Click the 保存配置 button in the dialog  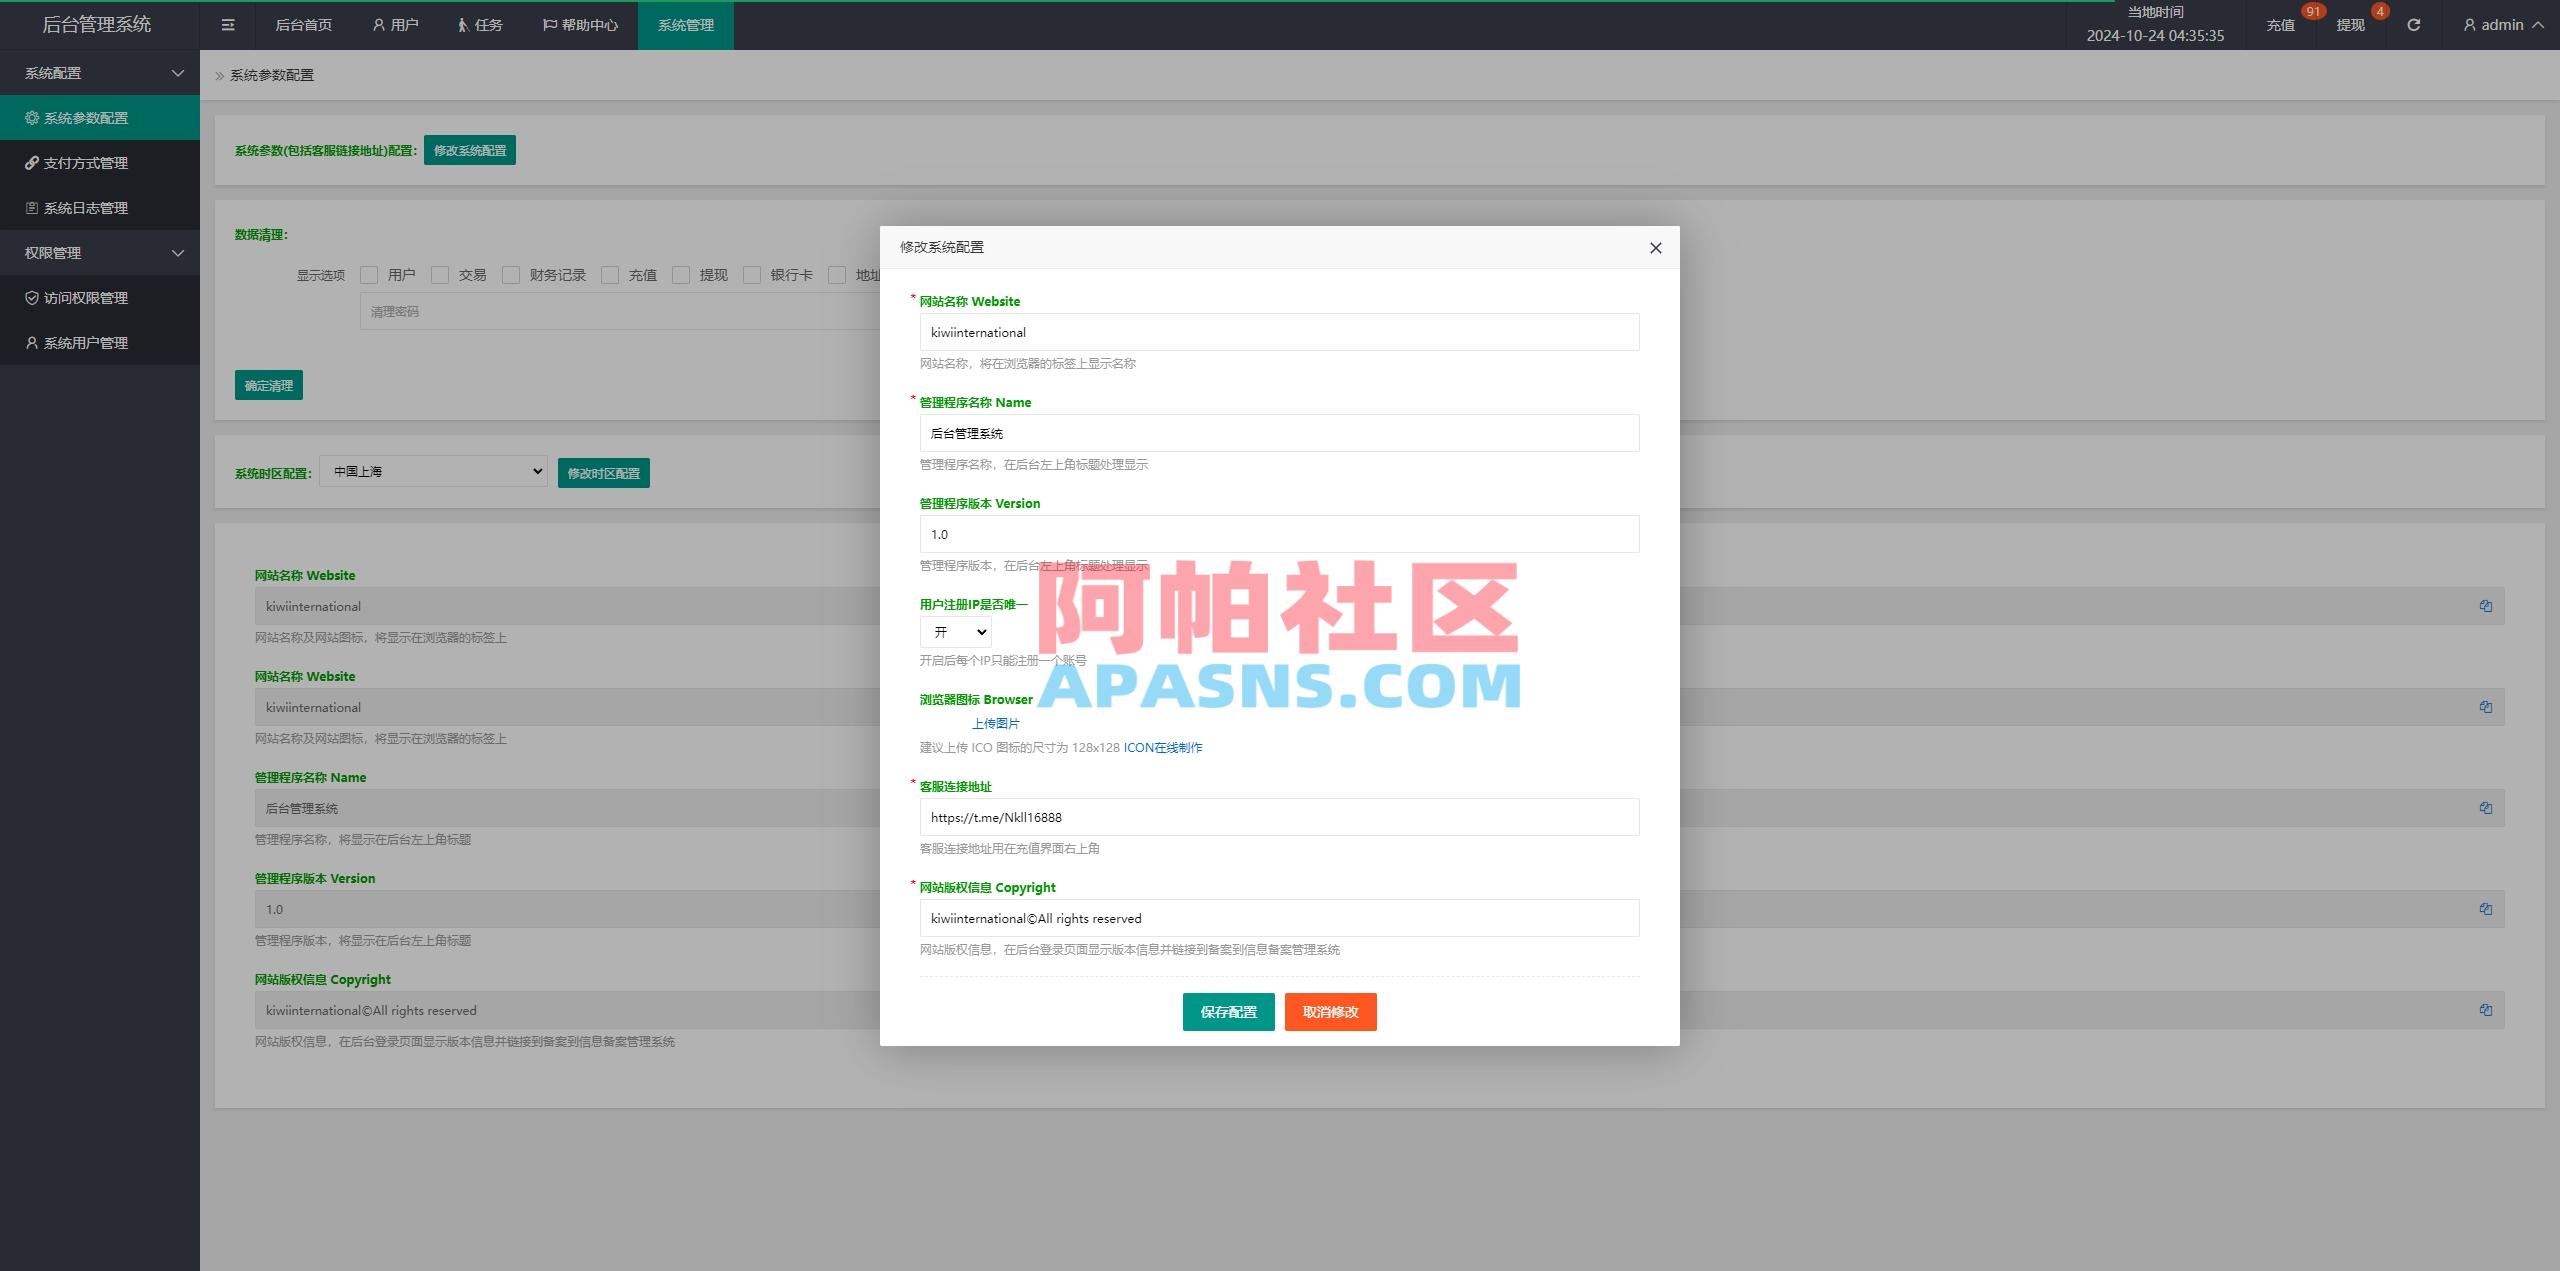1228,1011
